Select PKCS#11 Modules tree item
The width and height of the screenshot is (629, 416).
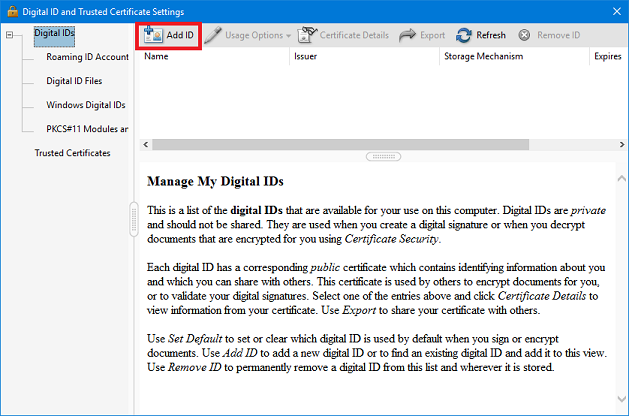86,129
